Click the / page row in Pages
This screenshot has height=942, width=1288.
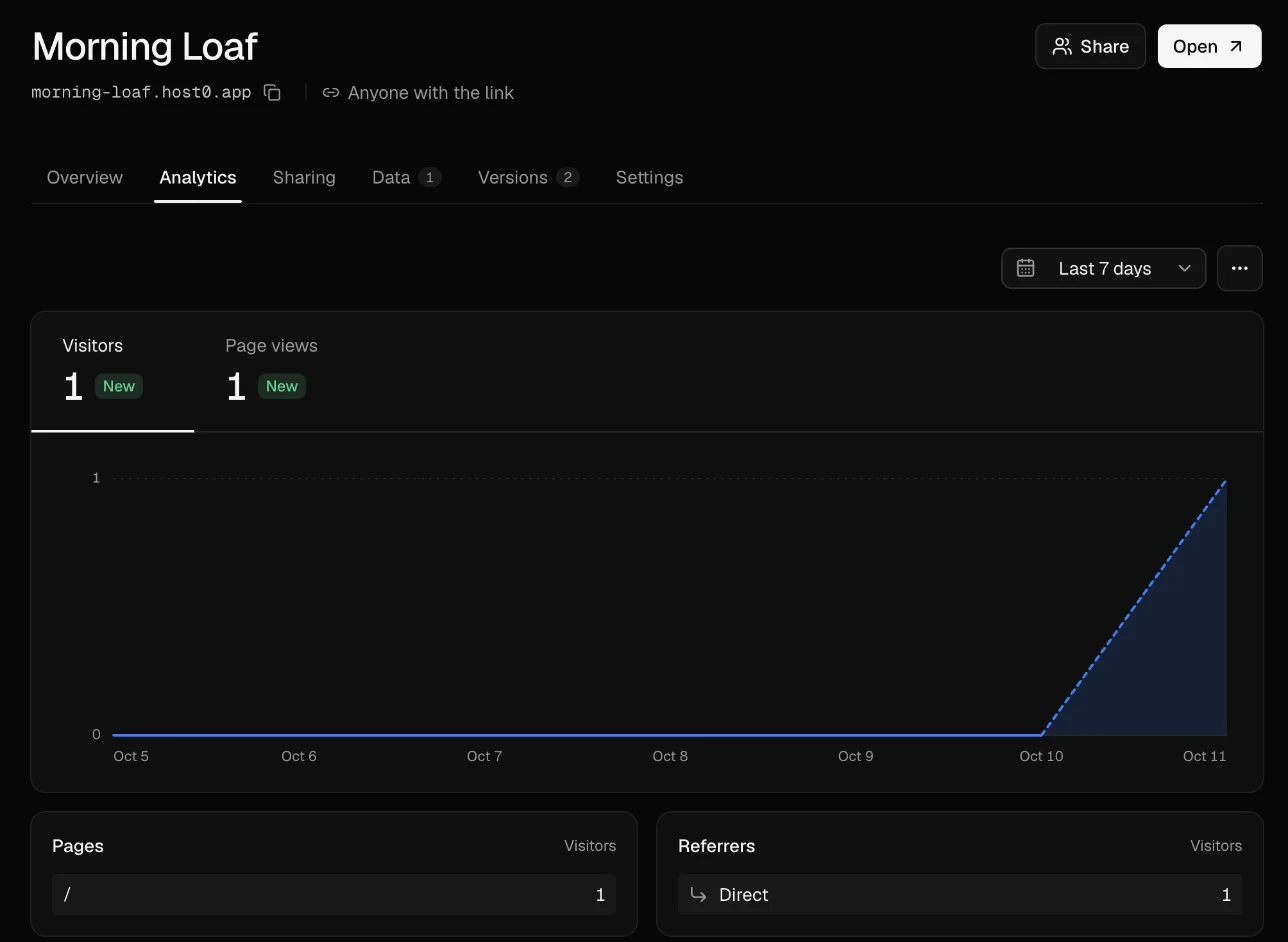tap(334, 895)
